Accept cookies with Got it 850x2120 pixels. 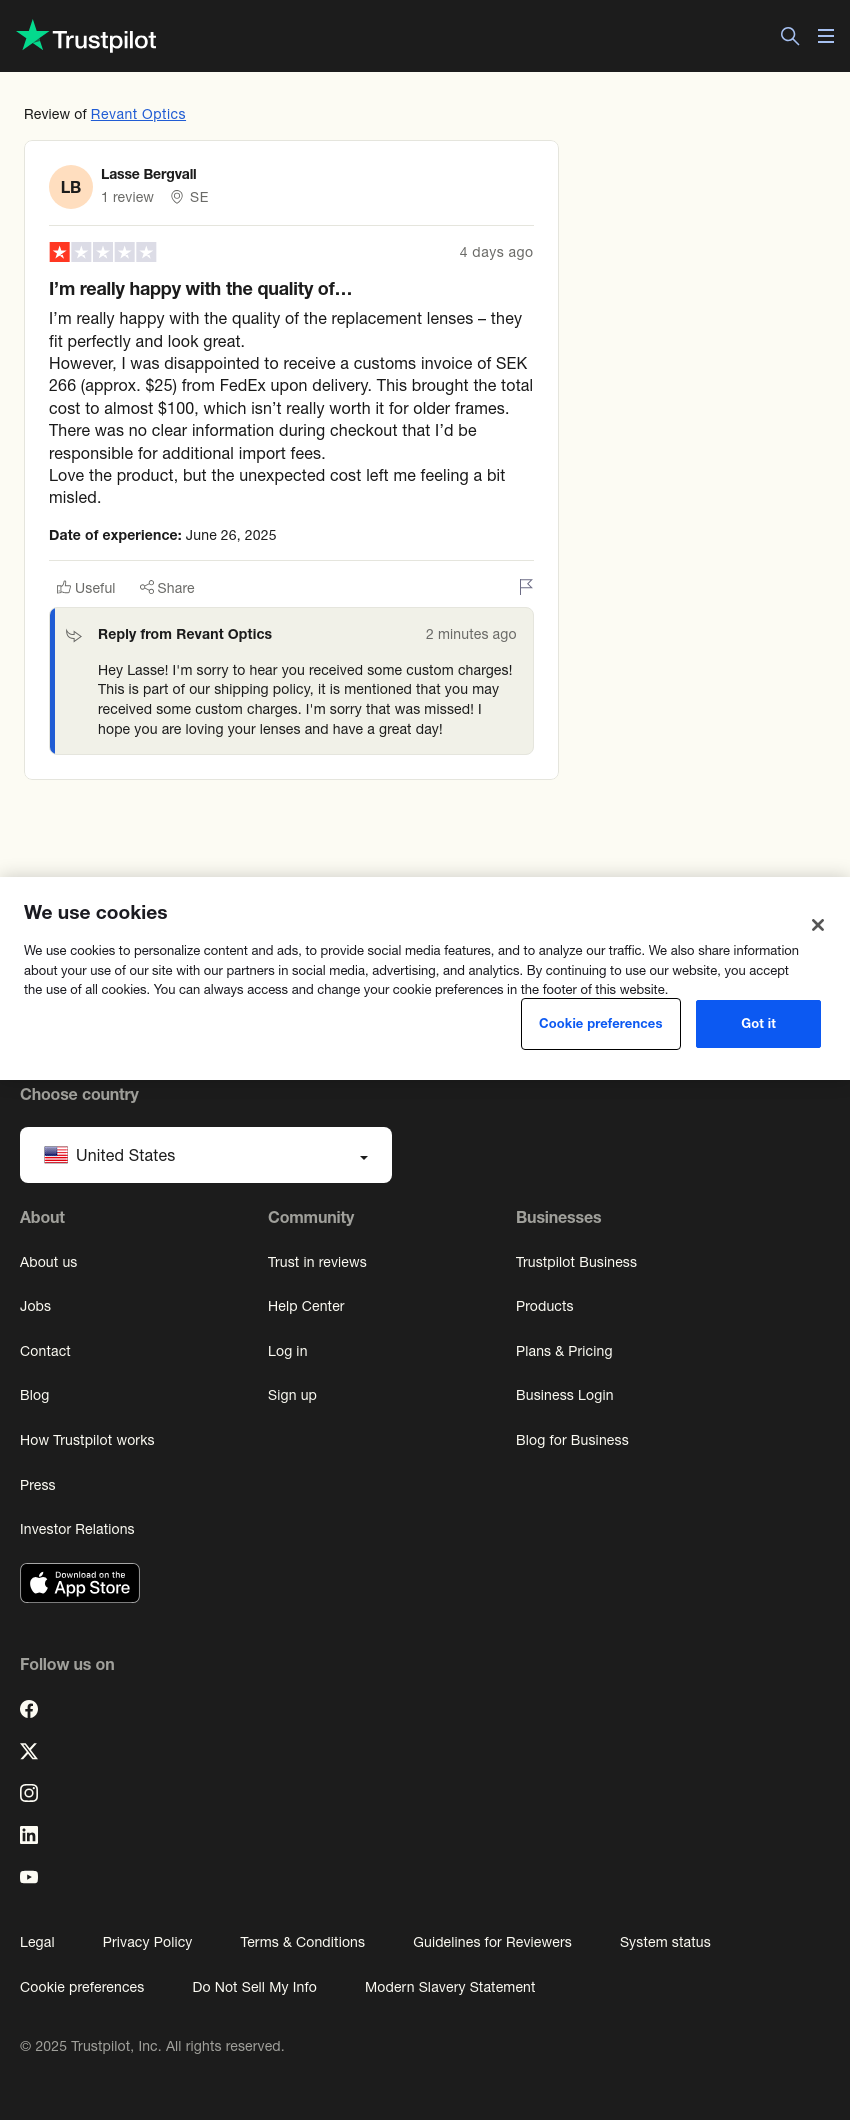tap(758, 1024)
